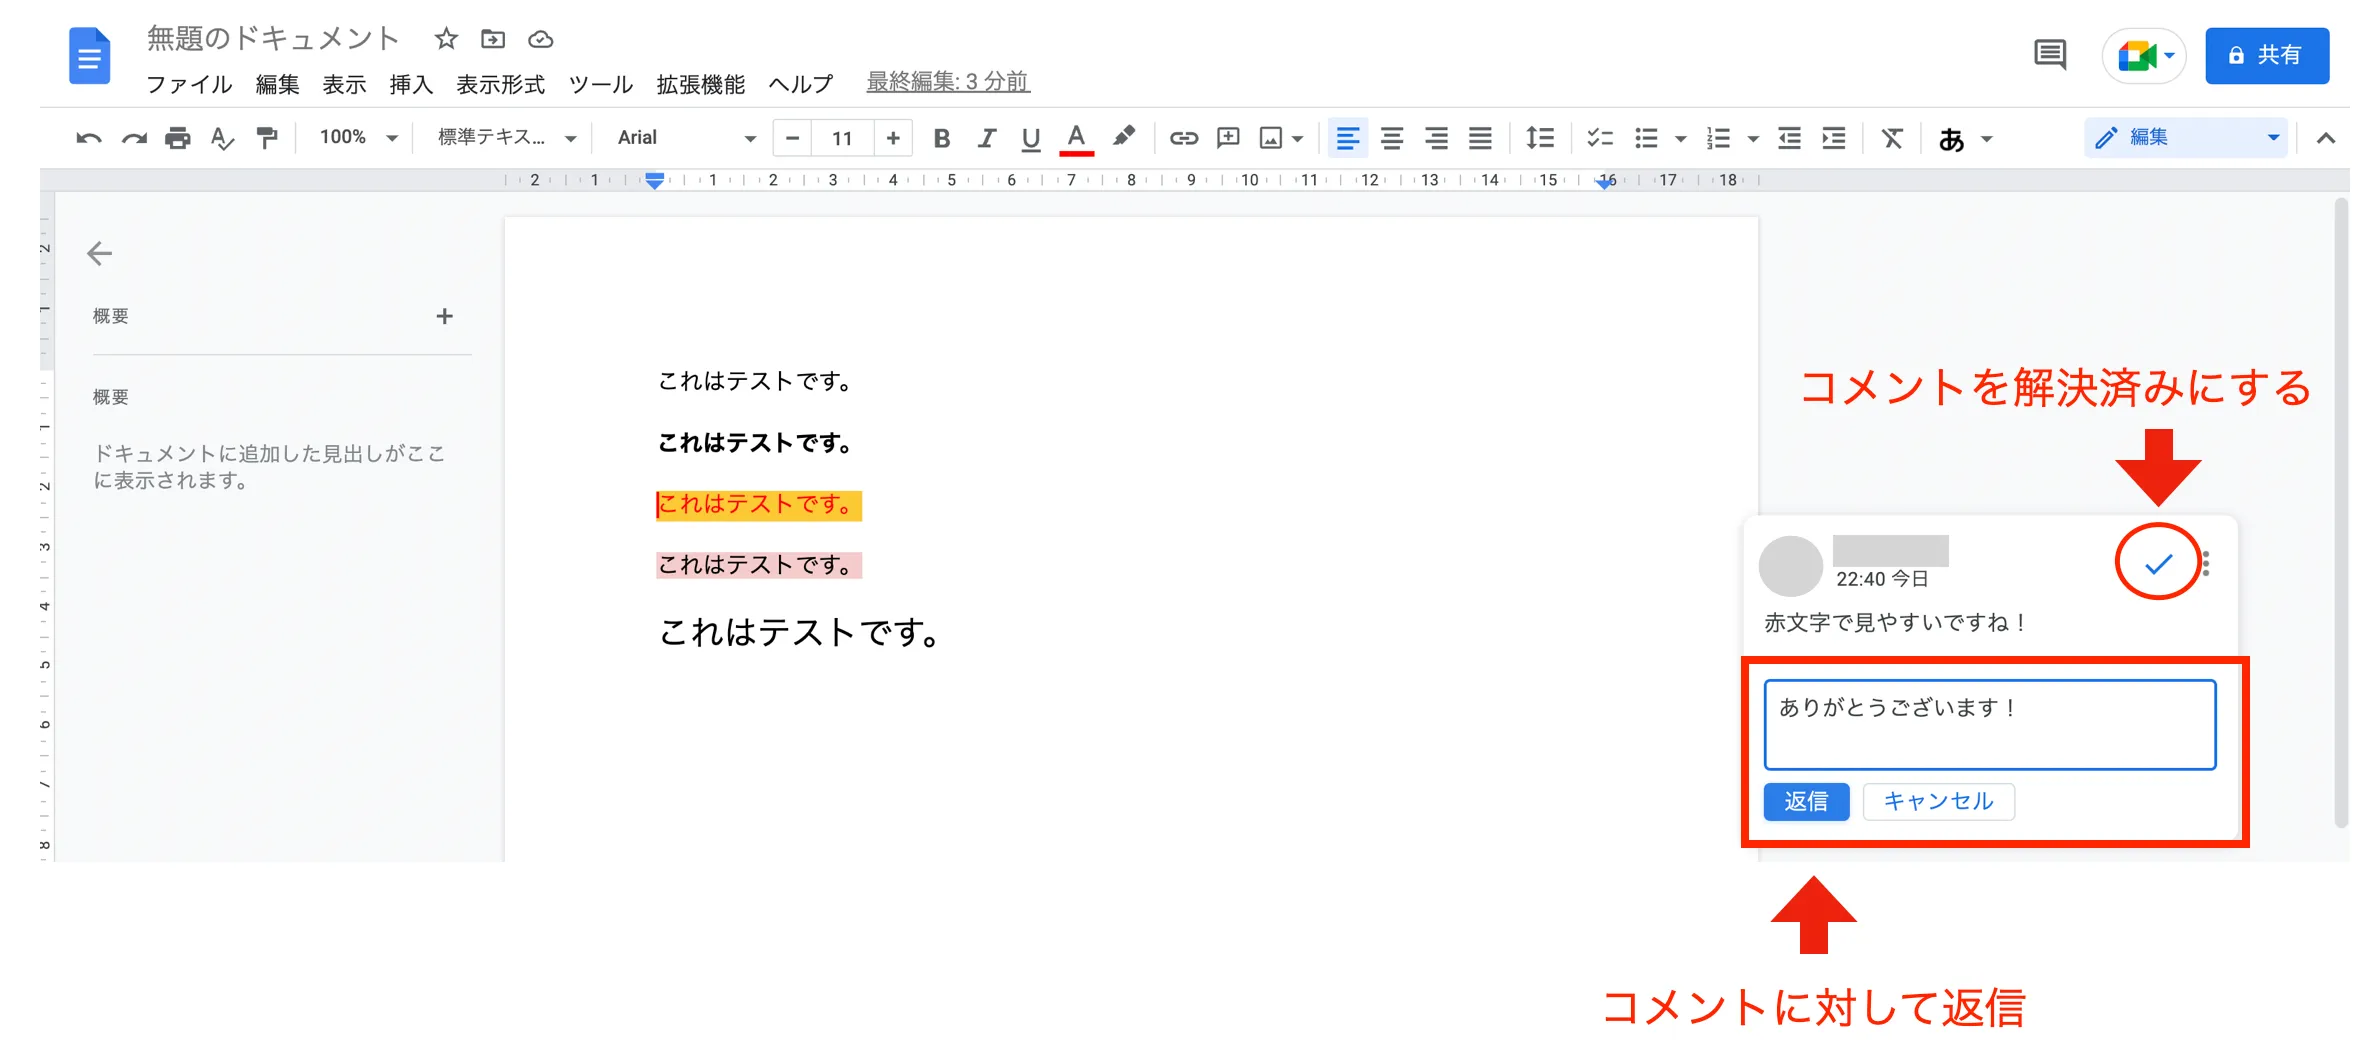Open the 表示形式 menu
The width and height of the screenshot is (2368, 1060).
coord(501,84)
